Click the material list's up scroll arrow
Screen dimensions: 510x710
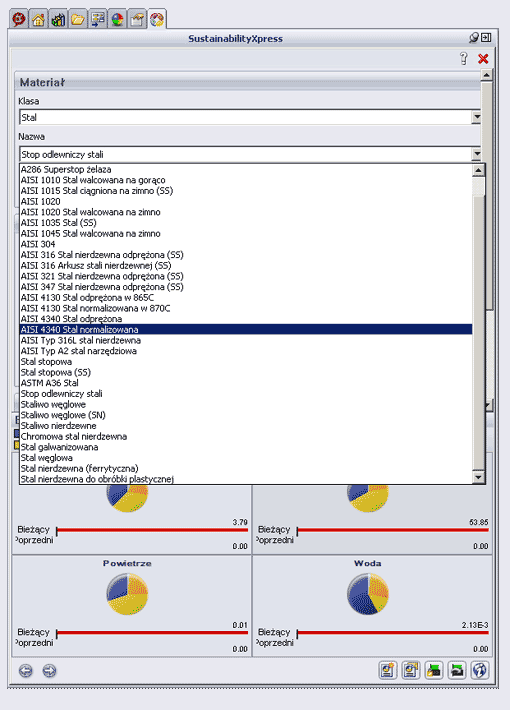tap(478, 171)
